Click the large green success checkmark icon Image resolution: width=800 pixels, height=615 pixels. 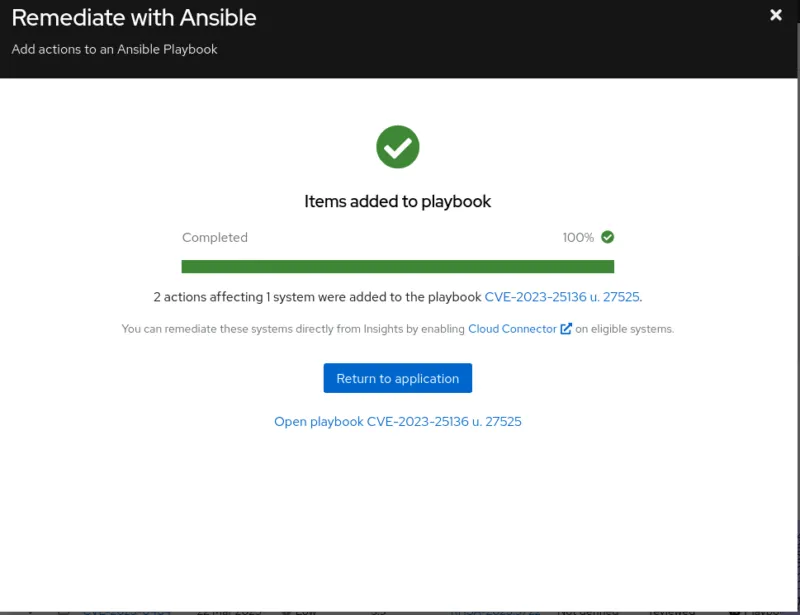(397, 148)
